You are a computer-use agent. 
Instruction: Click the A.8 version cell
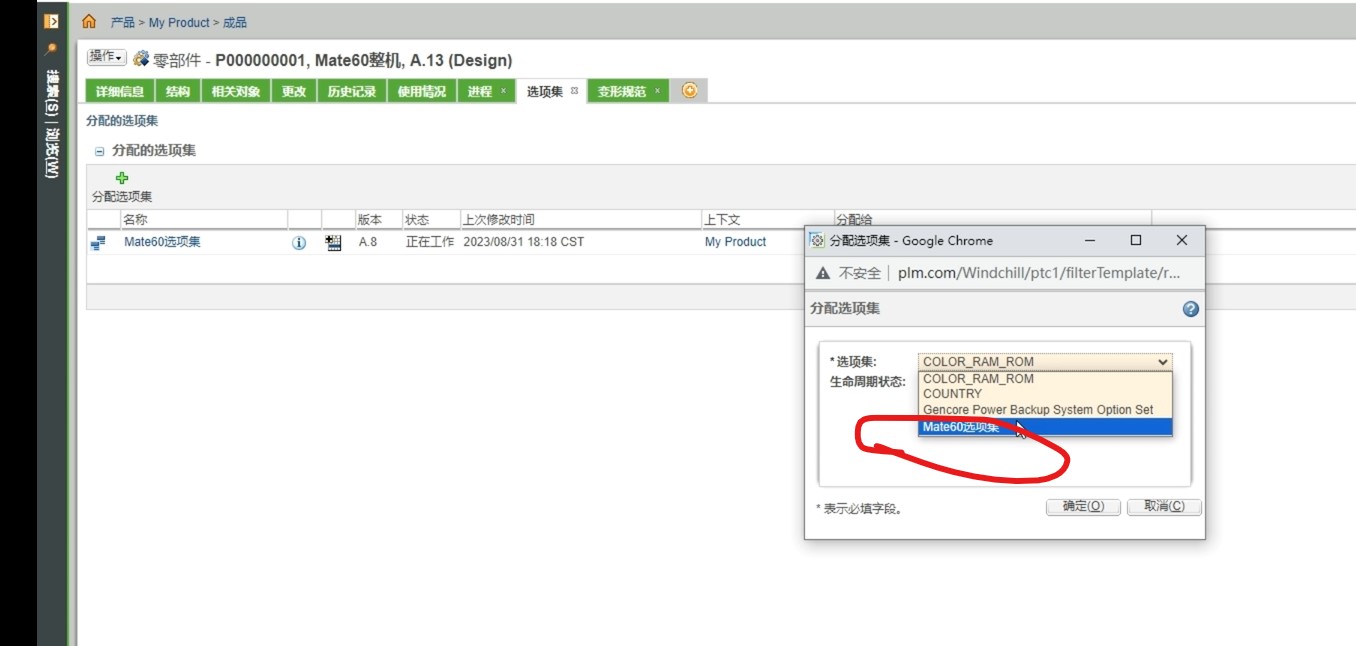click(x=368, y=242)
